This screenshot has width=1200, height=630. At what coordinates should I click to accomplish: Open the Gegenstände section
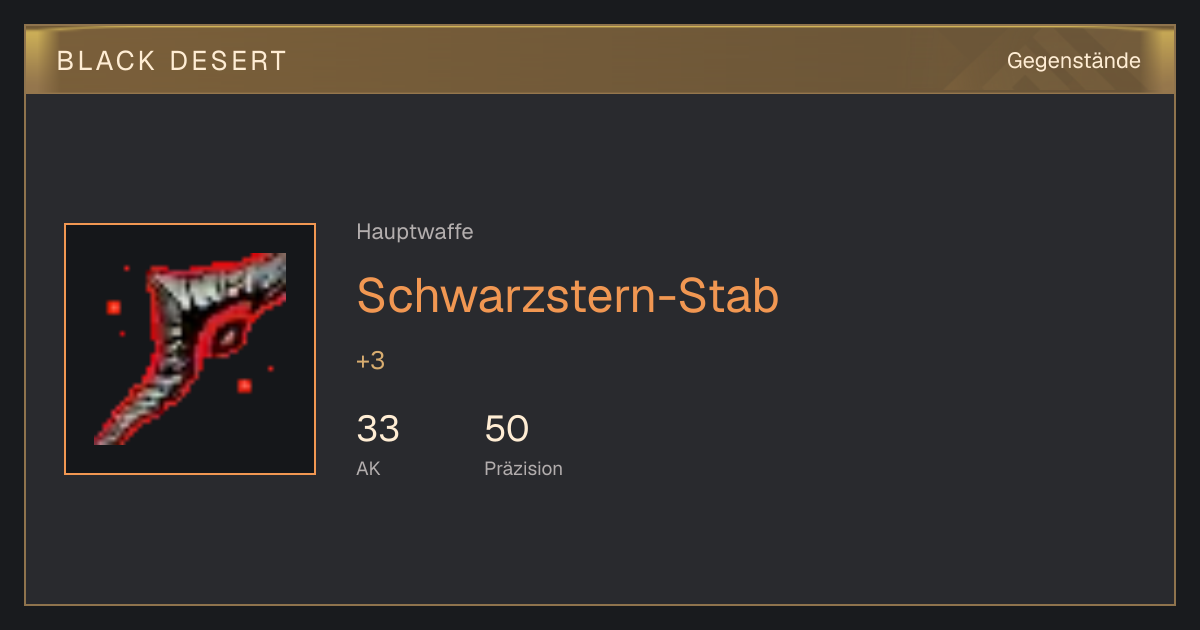pos(1073,61)
